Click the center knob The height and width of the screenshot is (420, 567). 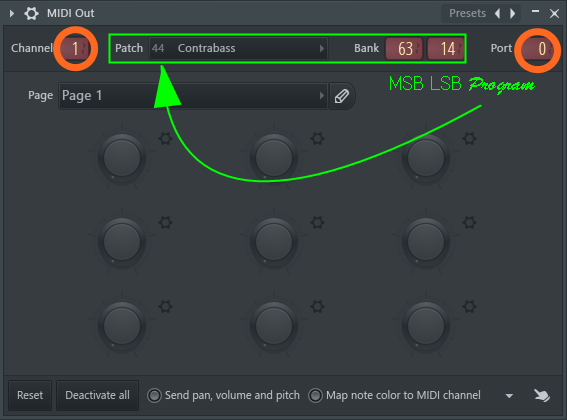[274, 242]
